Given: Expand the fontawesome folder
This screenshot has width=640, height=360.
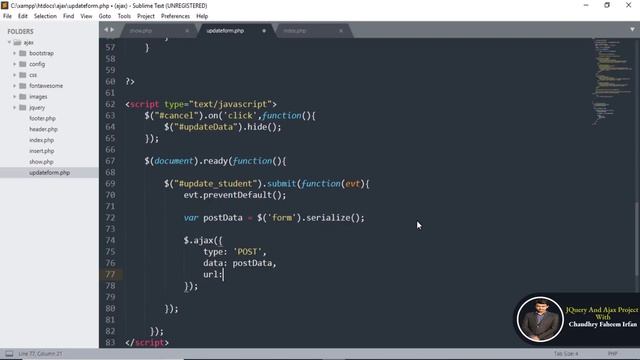Looking at the screenshot, I should [14, 86].
